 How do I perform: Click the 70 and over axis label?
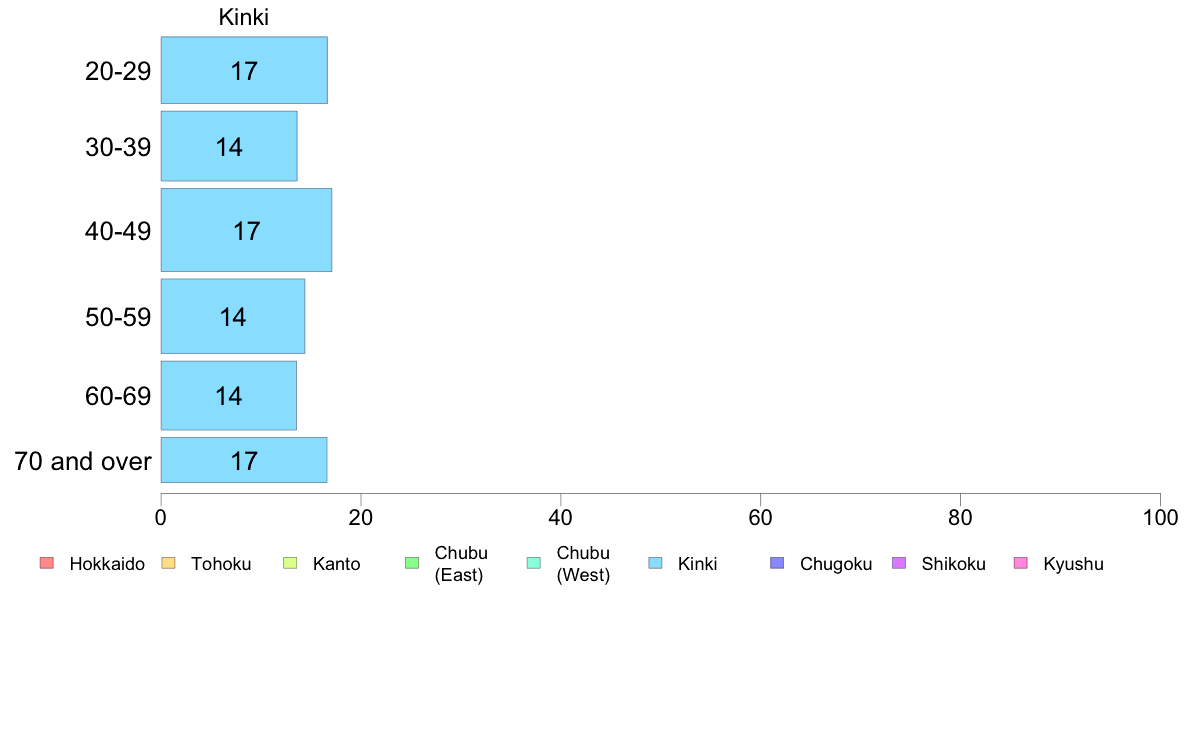coord(83,462)
